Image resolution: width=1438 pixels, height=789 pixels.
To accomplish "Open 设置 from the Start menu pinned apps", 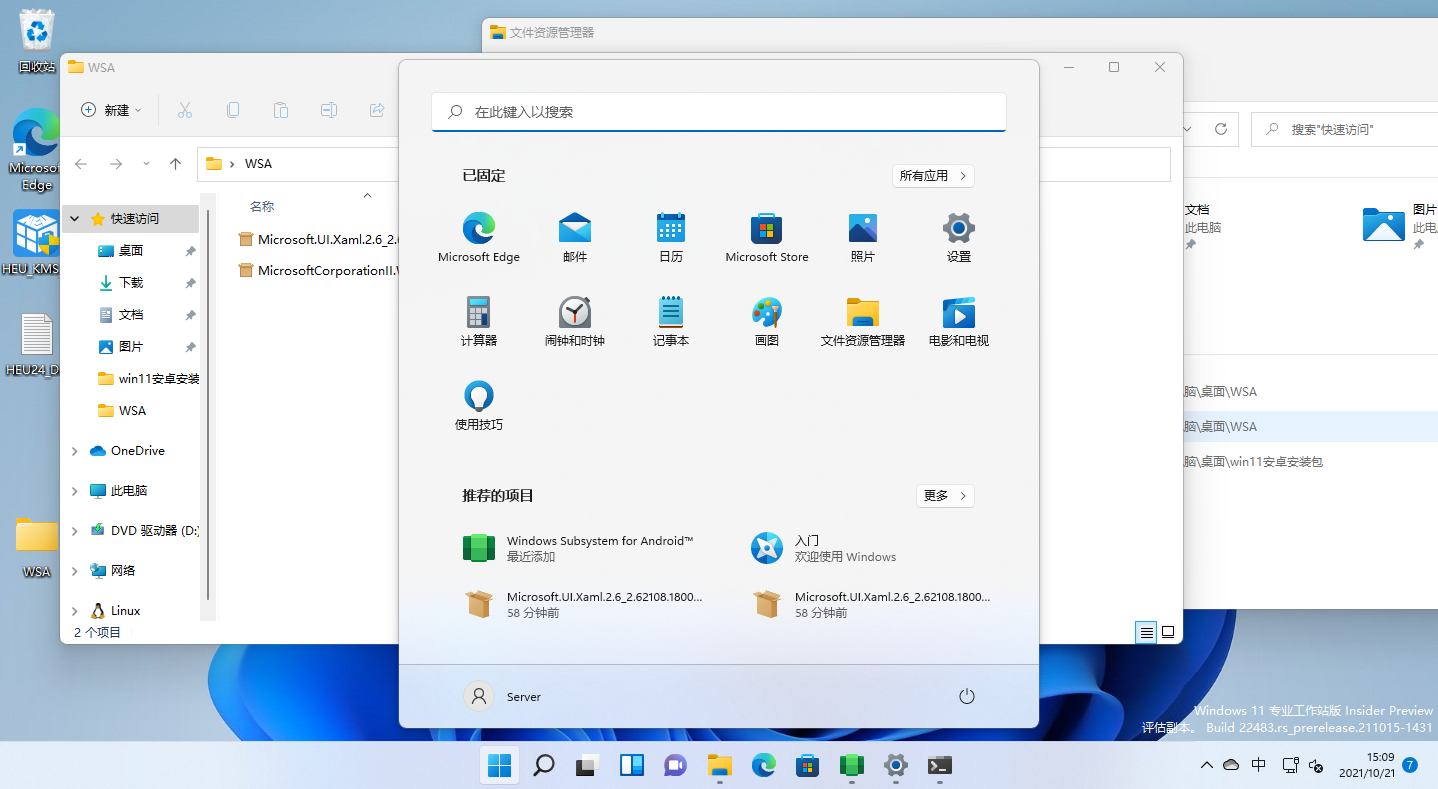I will [959, 237].
